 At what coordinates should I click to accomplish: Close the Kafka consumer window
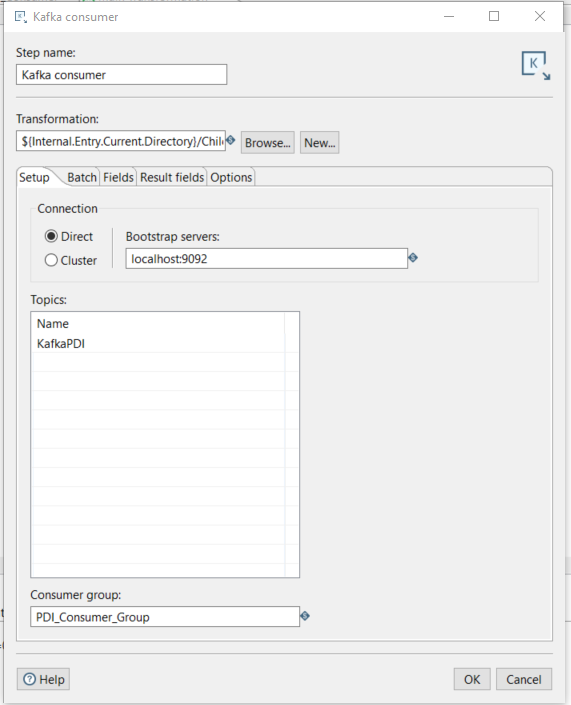point(540,17)
